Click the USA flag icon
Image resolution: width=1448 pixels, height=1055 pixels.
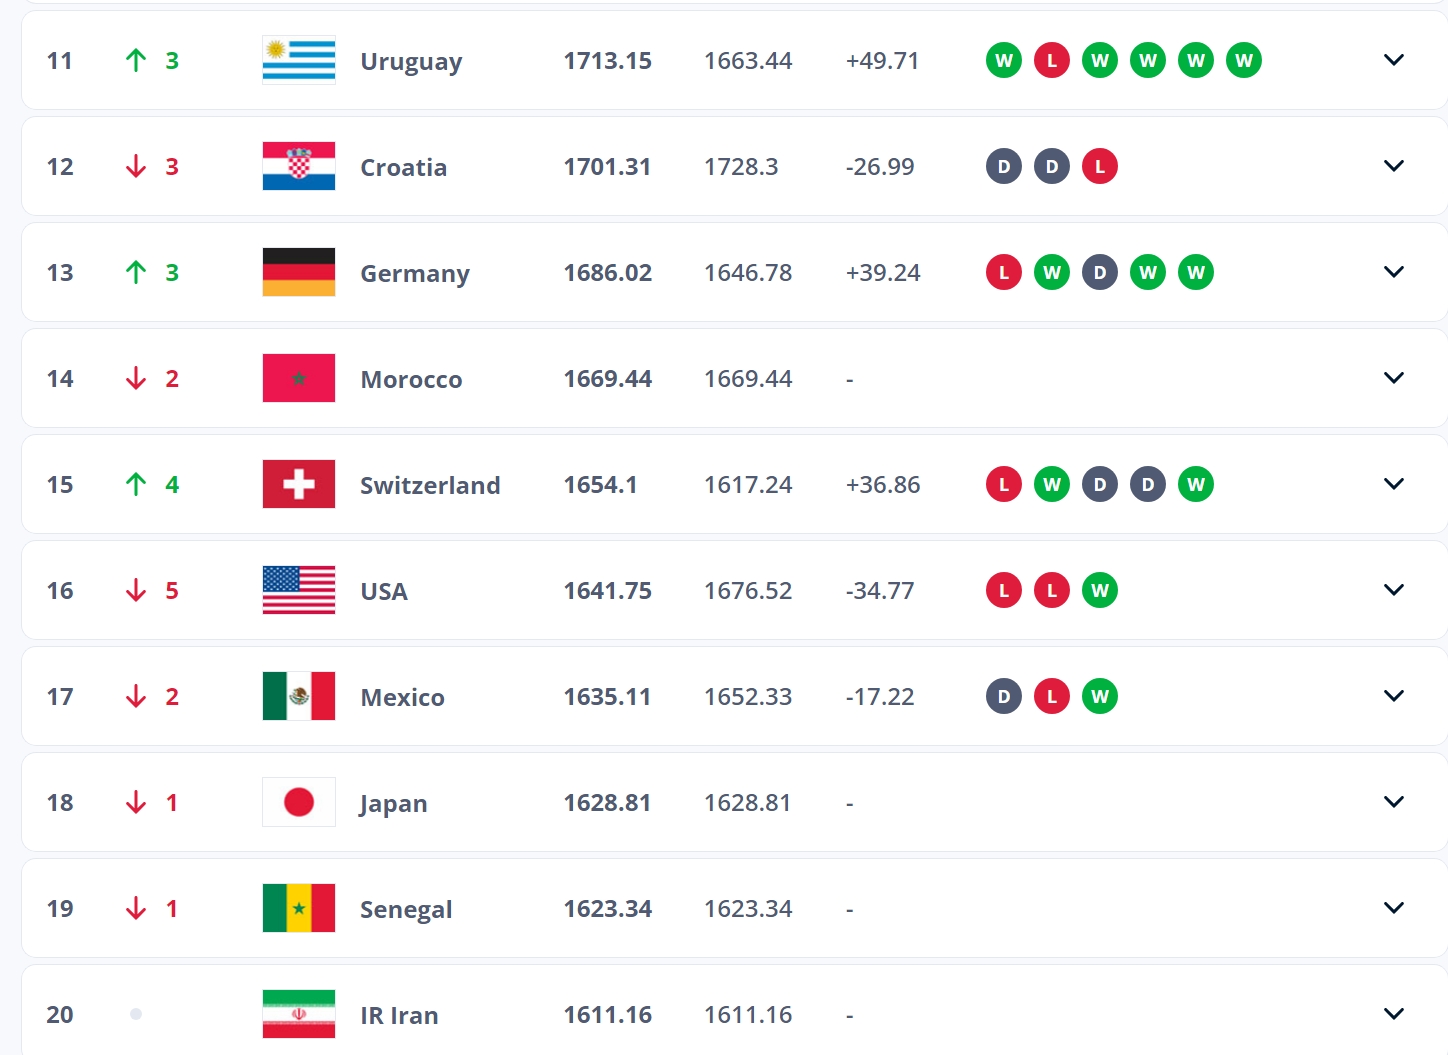click(298, 591)
